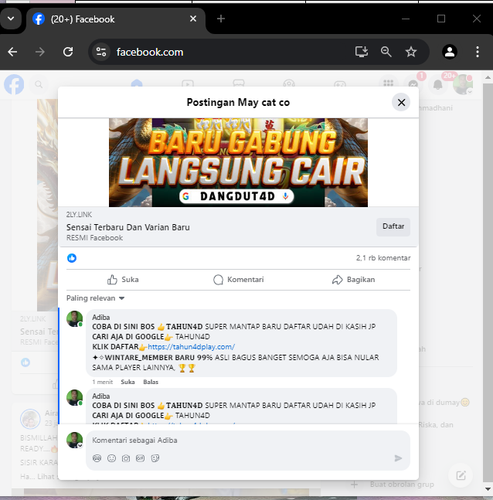Open the Paling relevan sort dropdown
493x500 pixels.
coord(95,298)
